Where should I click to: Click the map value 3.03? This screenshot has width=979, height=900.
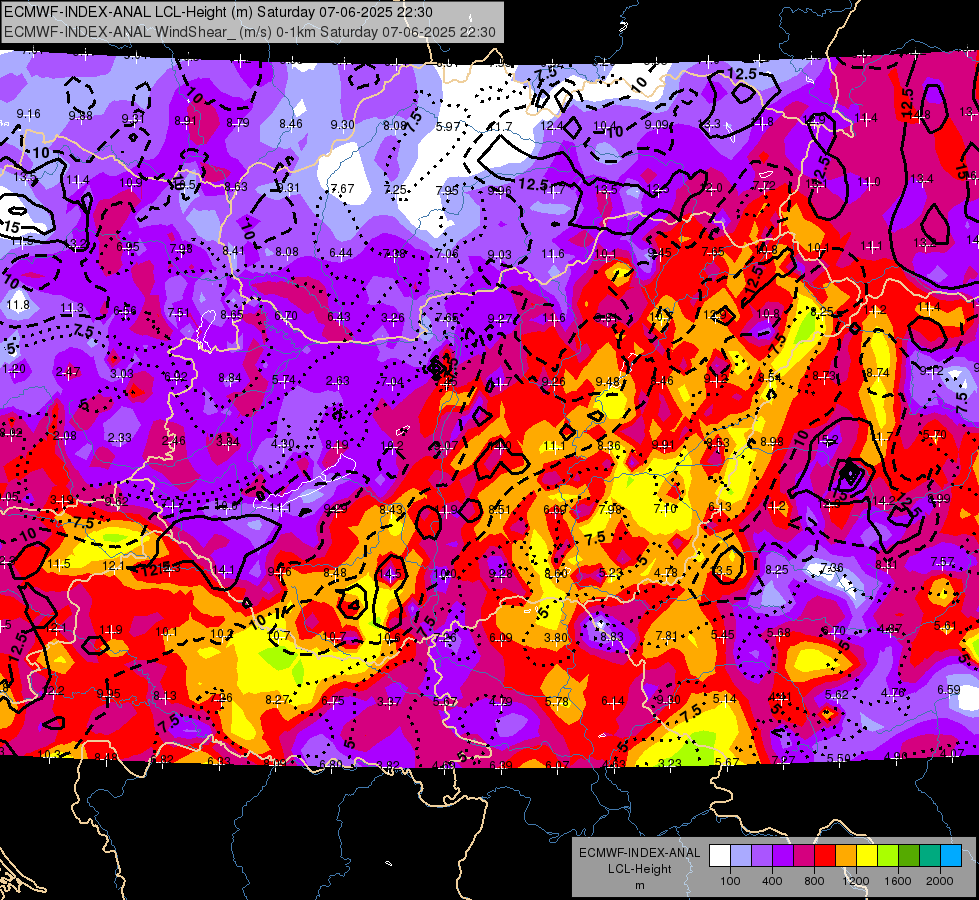click(122, 373)
